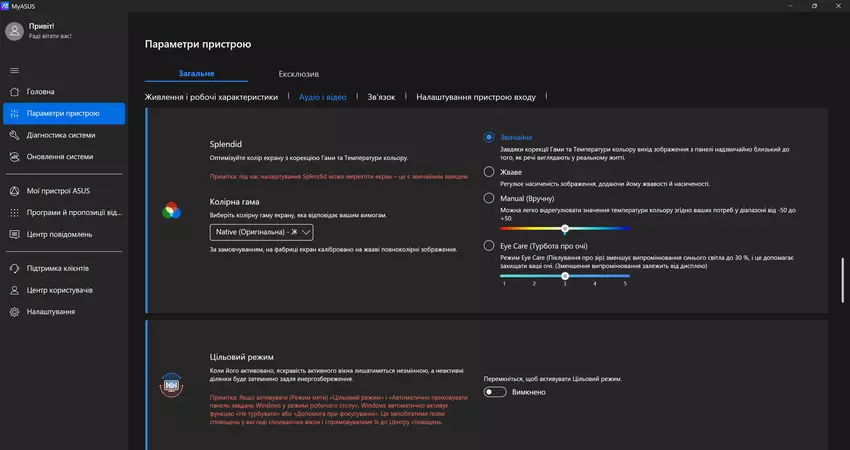Switch to the Ексклюзив tab
Viewport: 850px width, 450px height.
298,74
